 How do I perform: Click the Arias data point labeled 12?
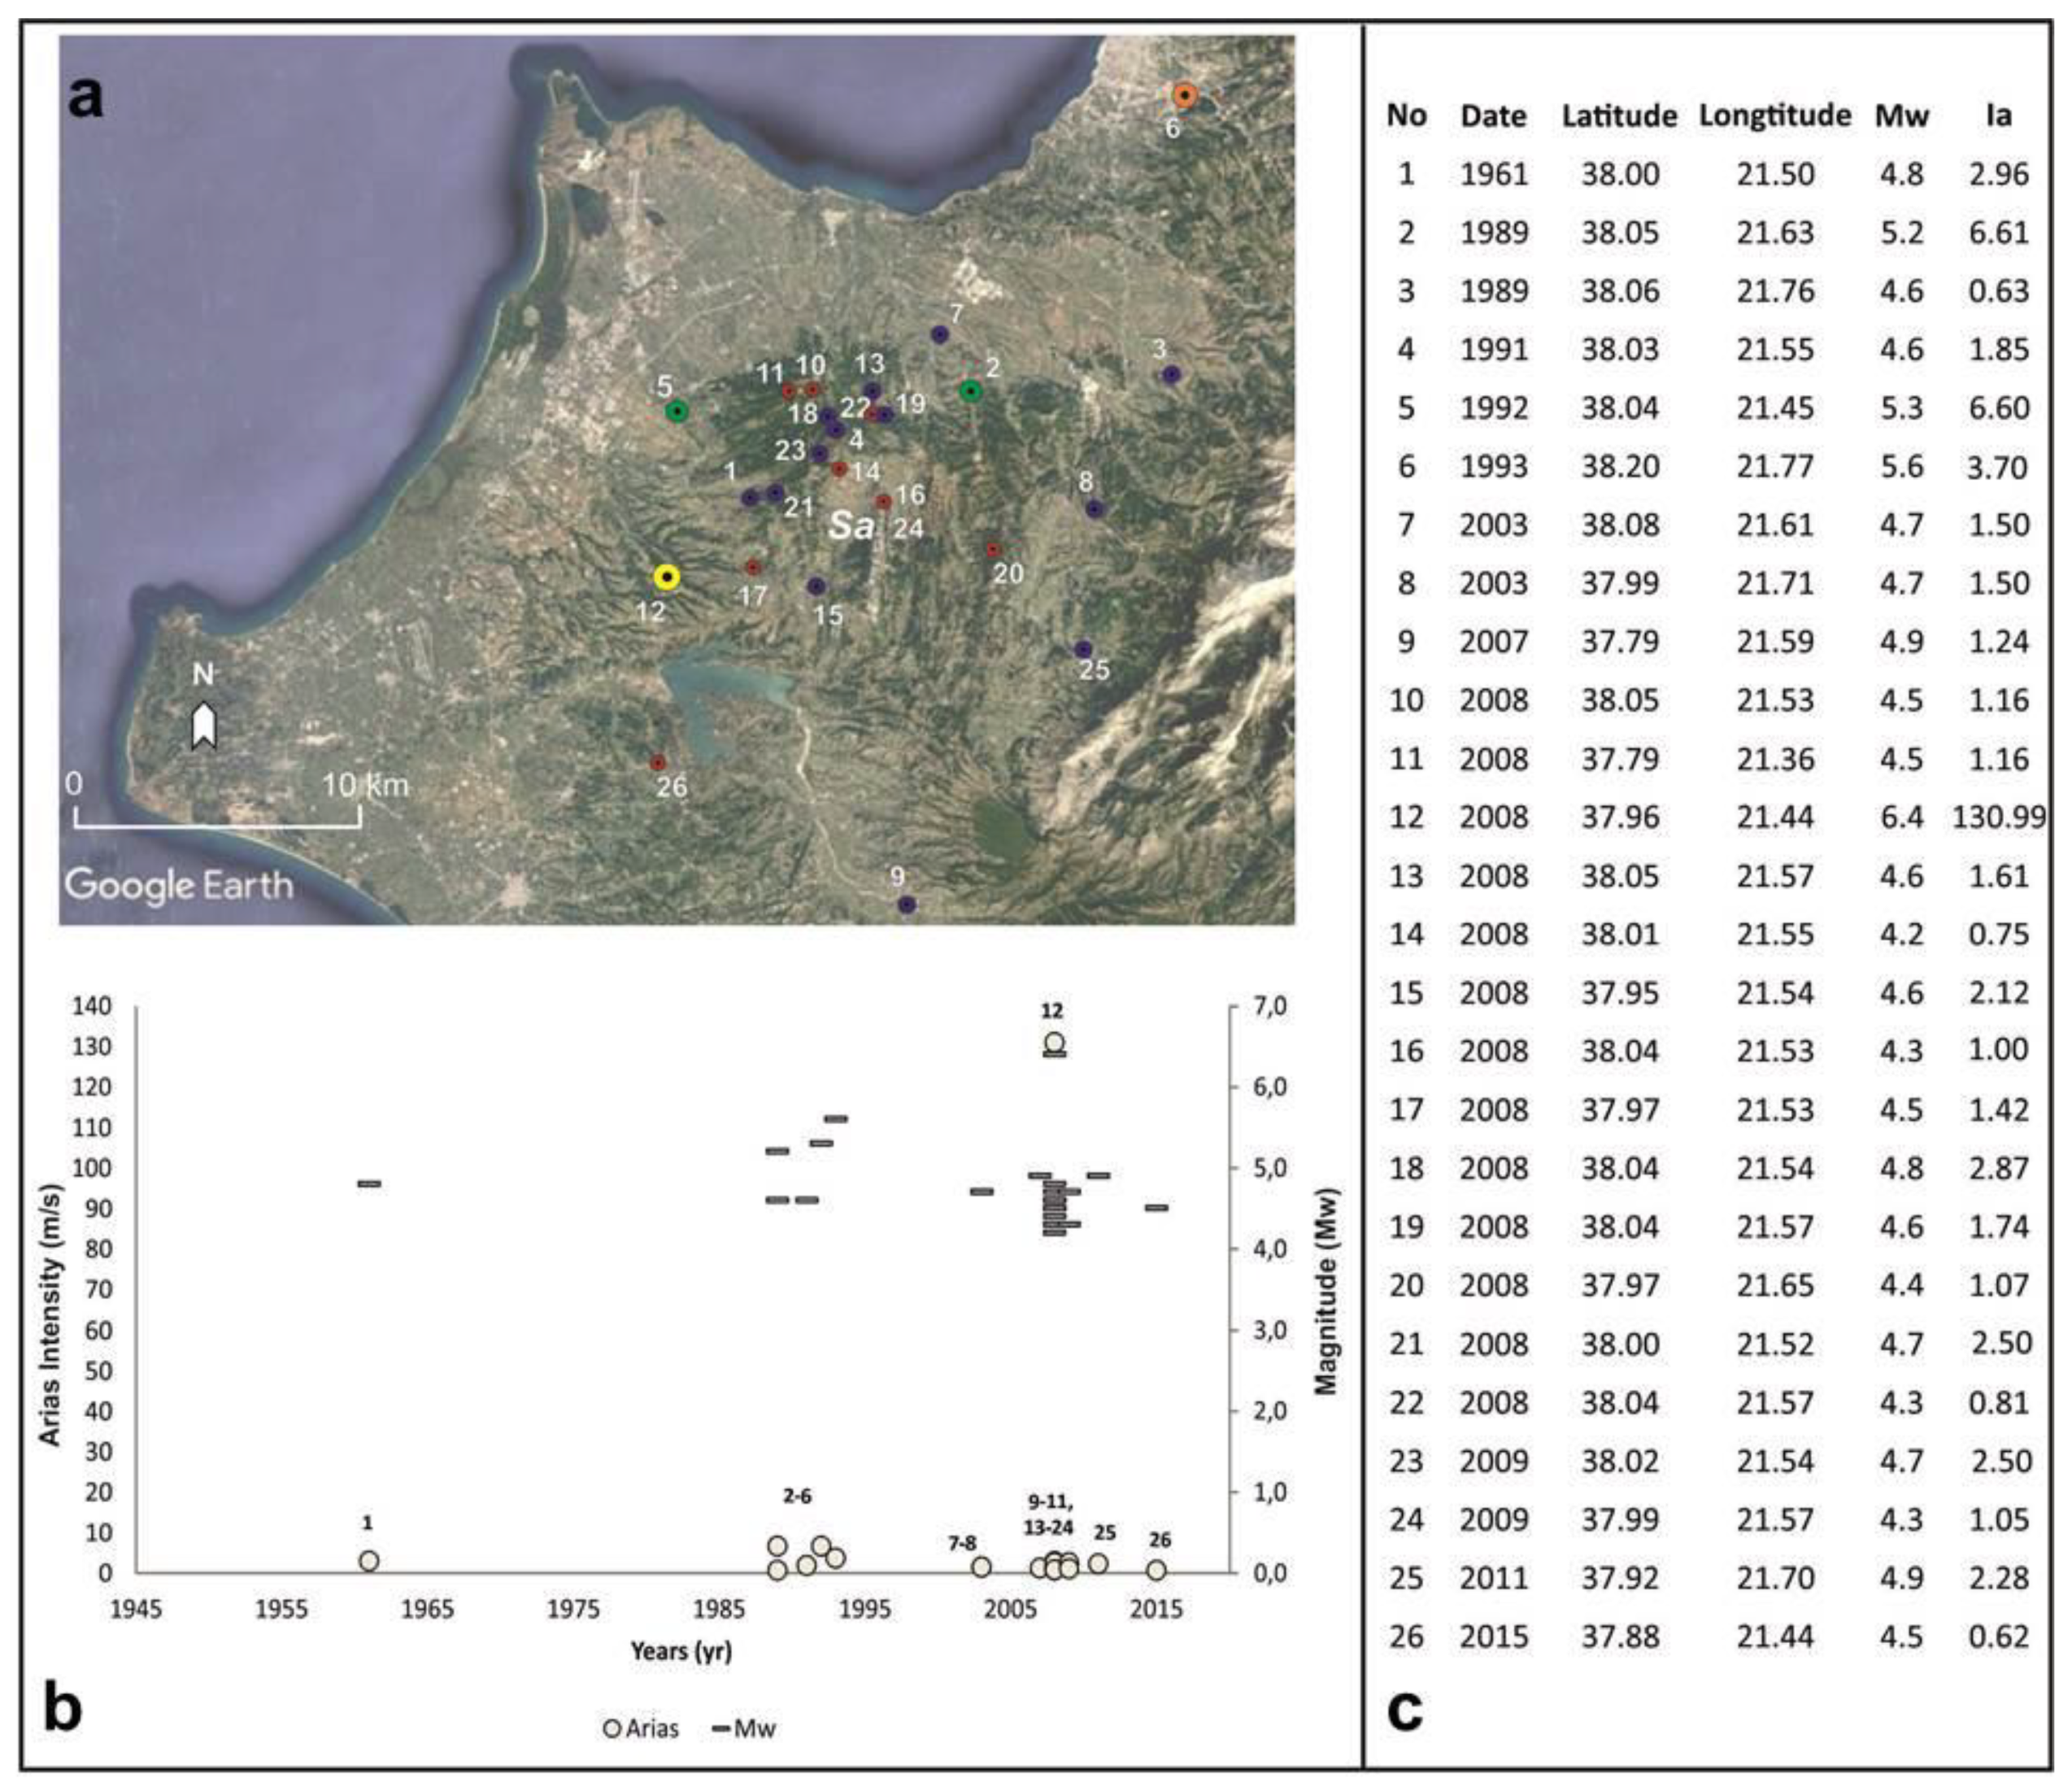[x=1053, y=1043]
